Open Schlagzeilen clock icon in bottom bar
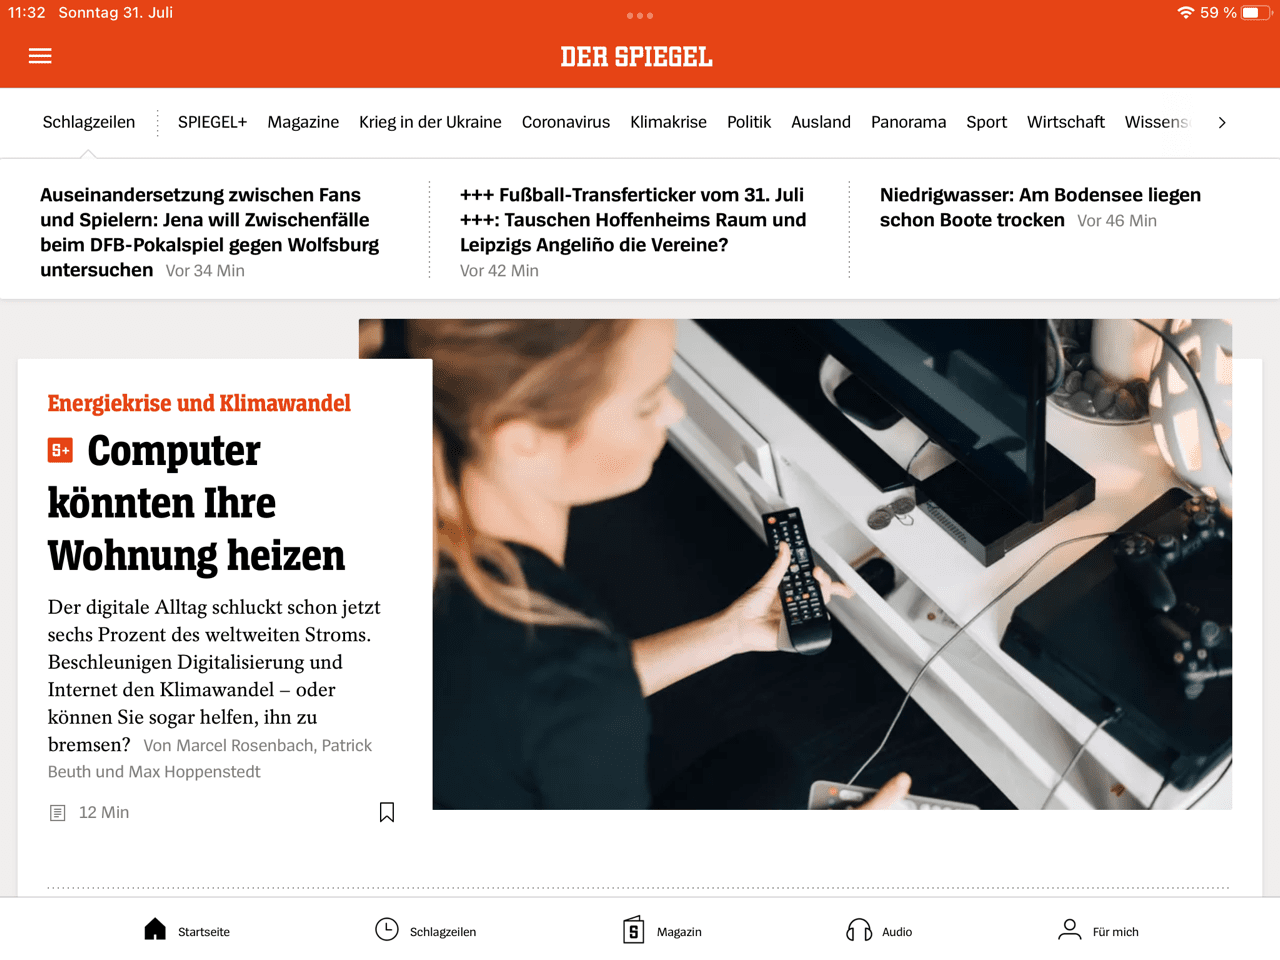 [387, 930]
